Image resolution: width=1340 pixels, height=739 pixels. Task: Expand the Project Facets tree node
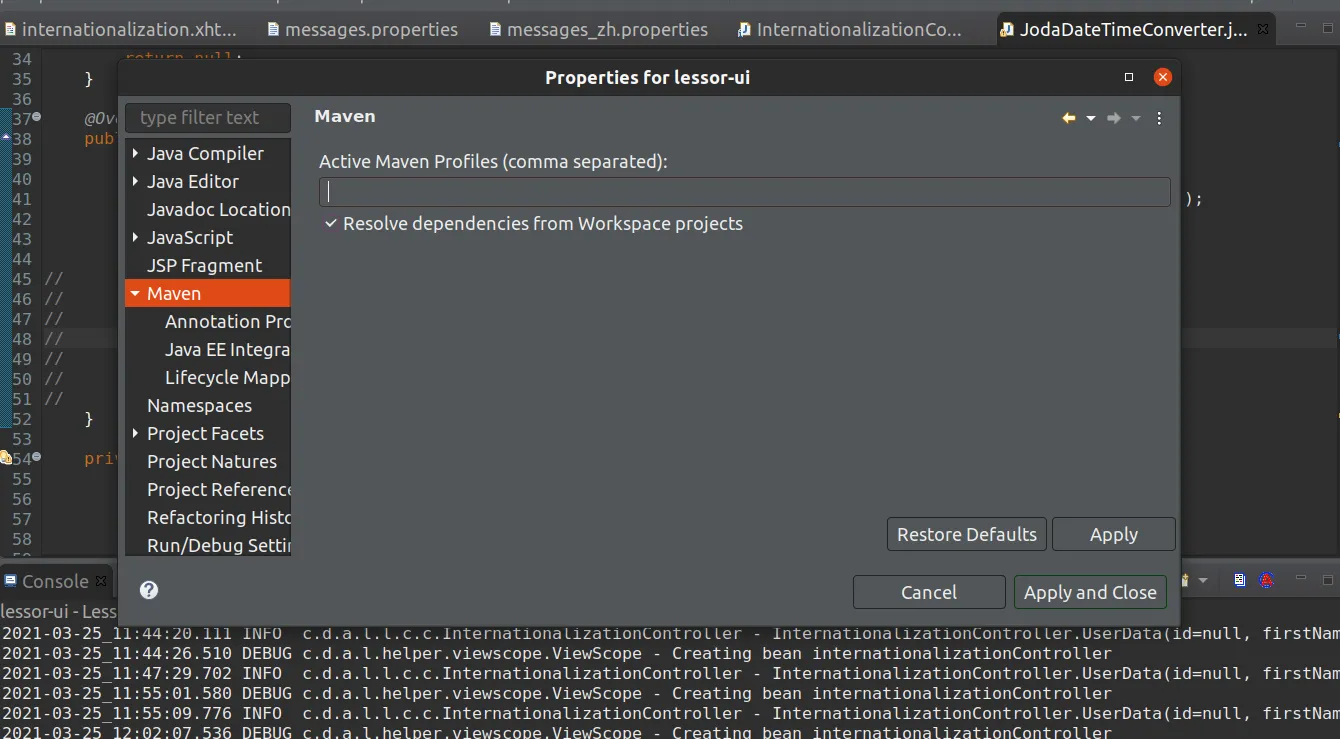[135, 433]
